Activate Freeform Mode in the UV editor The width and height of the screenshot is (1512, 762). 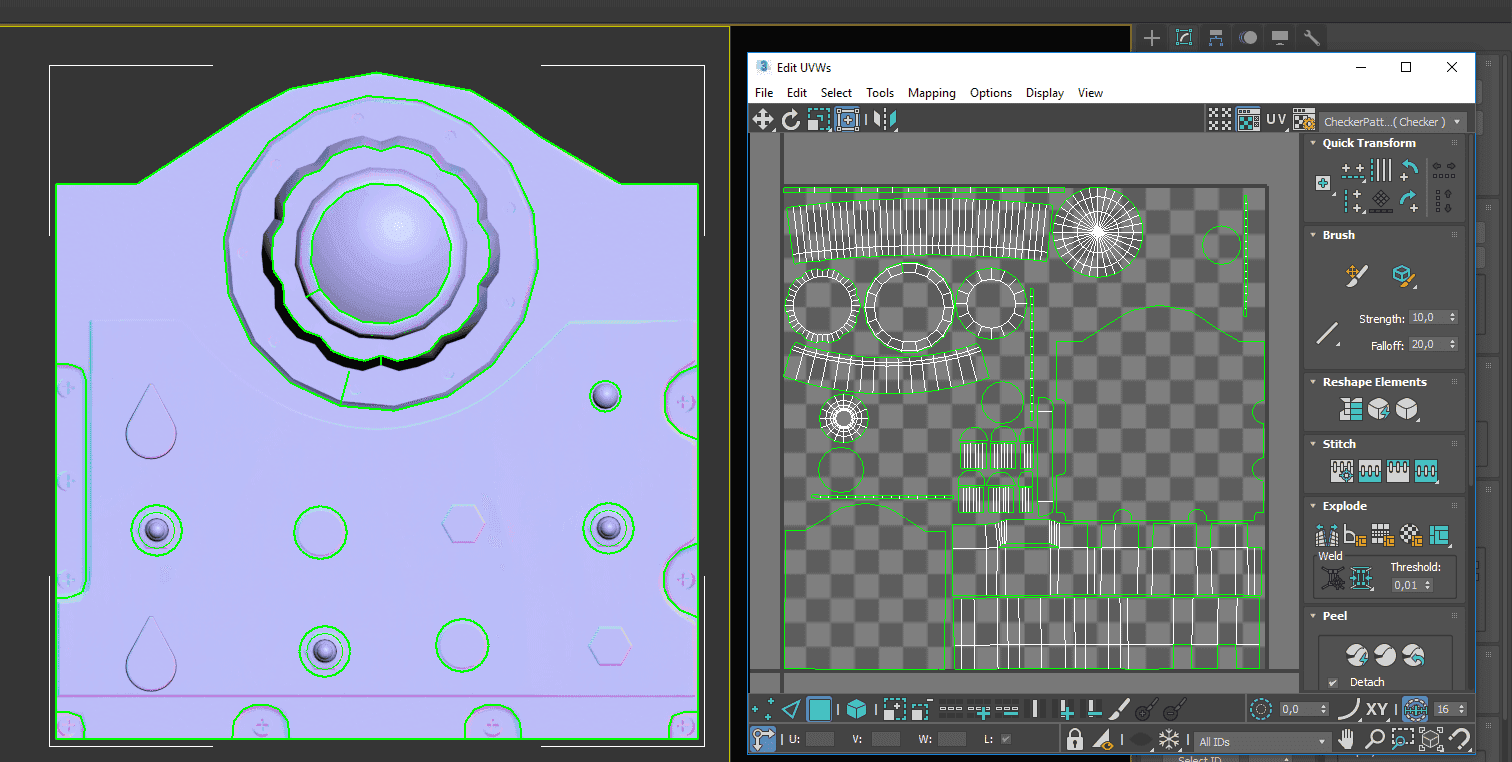pos(849,118)
